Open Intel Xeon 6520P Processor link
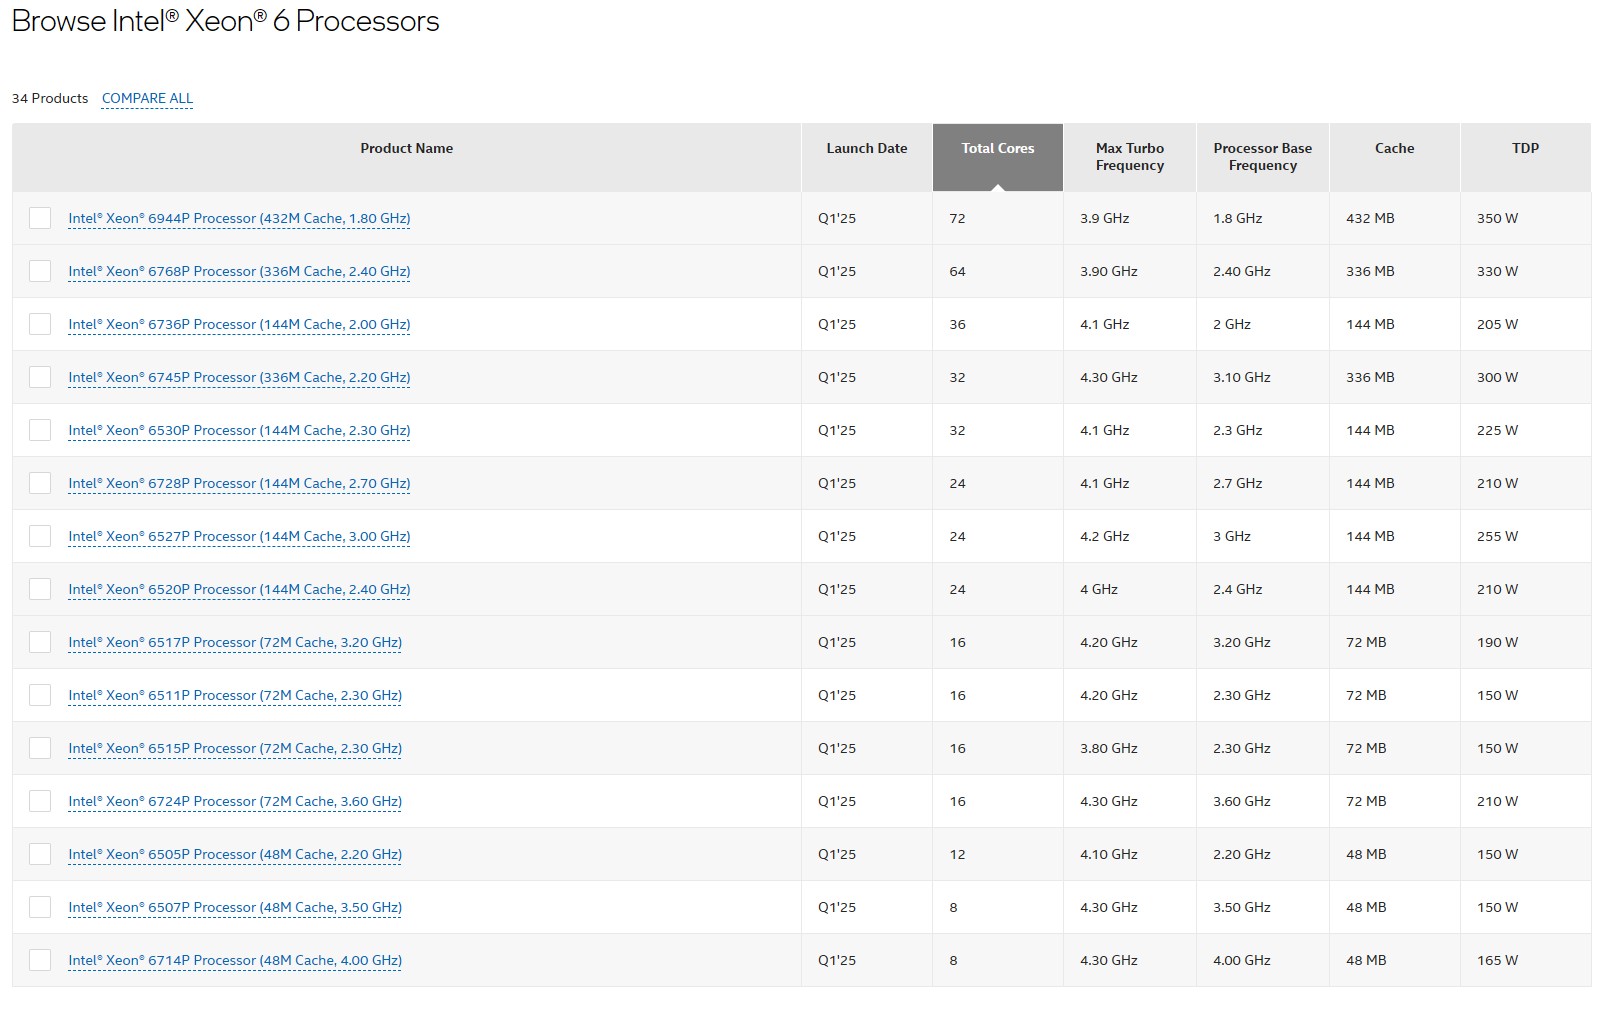Image resolution: width=1619 pixels, height=1009 pixels. point(239,589)
